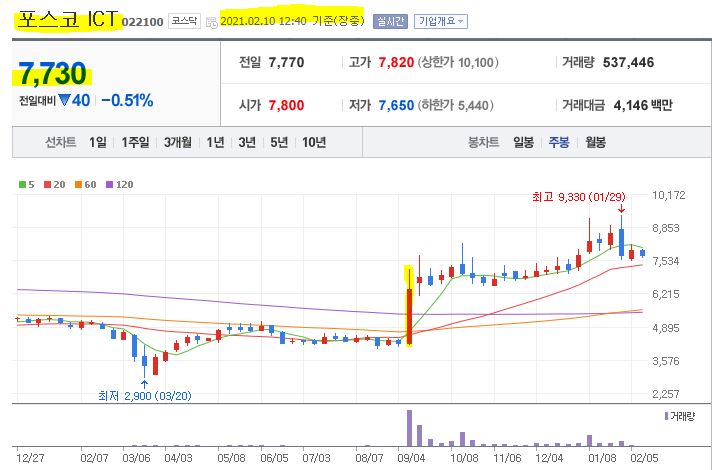Select the 10년 line chart period
Viewport: 712px width, 470px height.
(314, 143)
